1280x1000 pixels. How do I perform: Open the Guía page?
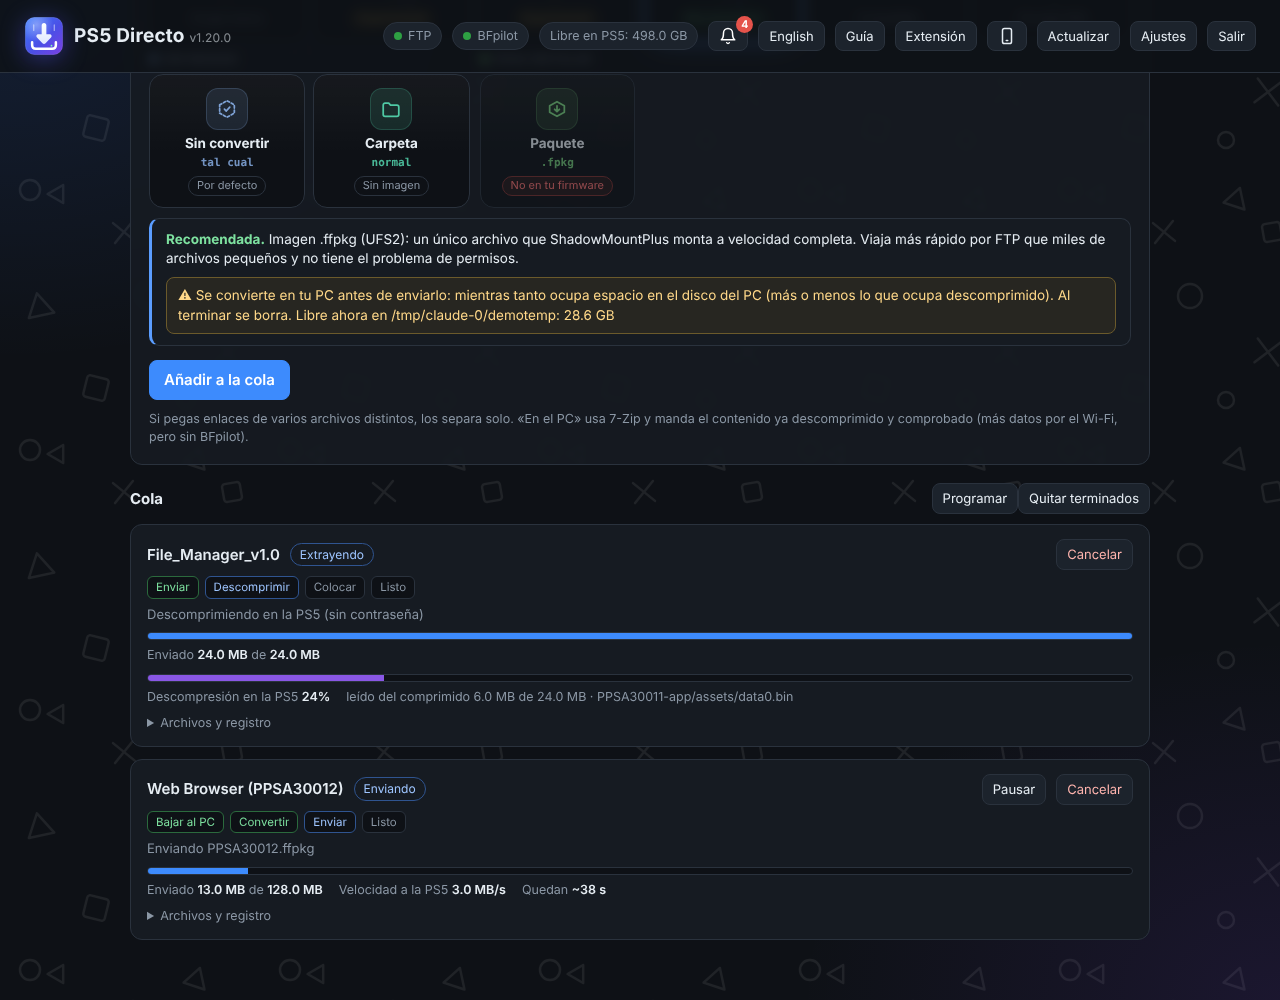(x=859, y=36)
